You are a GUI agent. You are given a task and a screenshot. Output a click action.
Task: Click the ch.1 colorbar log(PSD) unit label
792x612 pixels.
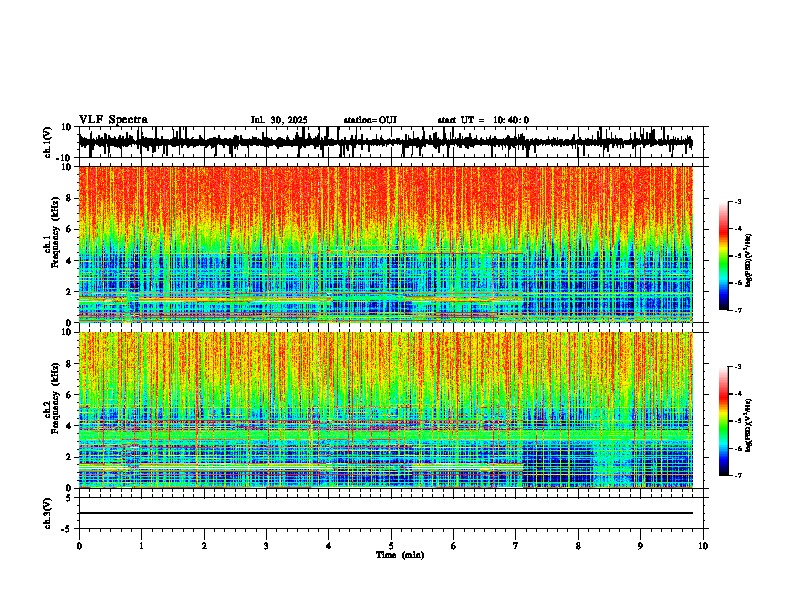tap(749, 261)
